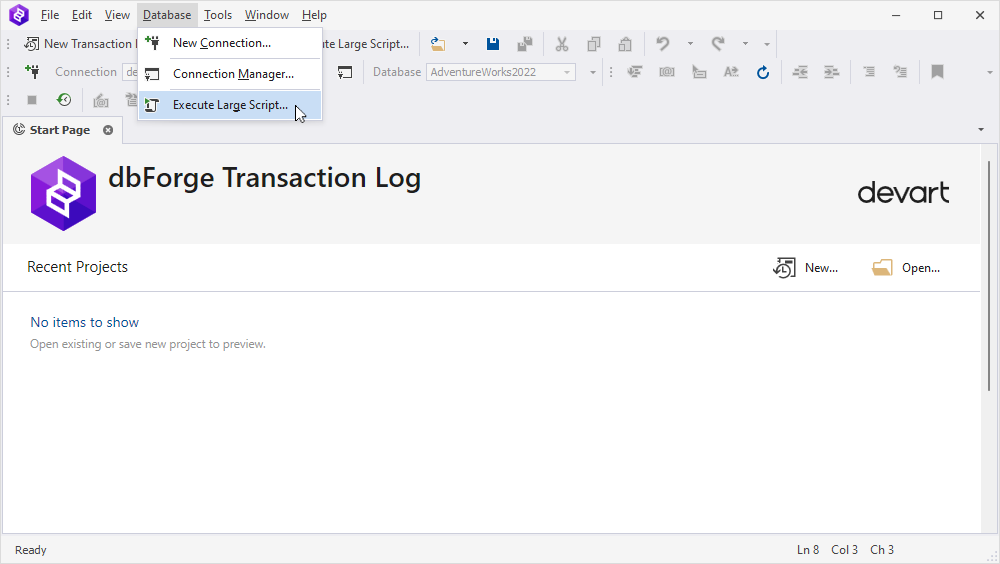Click the Connection combo box field
The width and height of the screenshot is (1000, 564).
pyautogui.click(x=129, y=72)
